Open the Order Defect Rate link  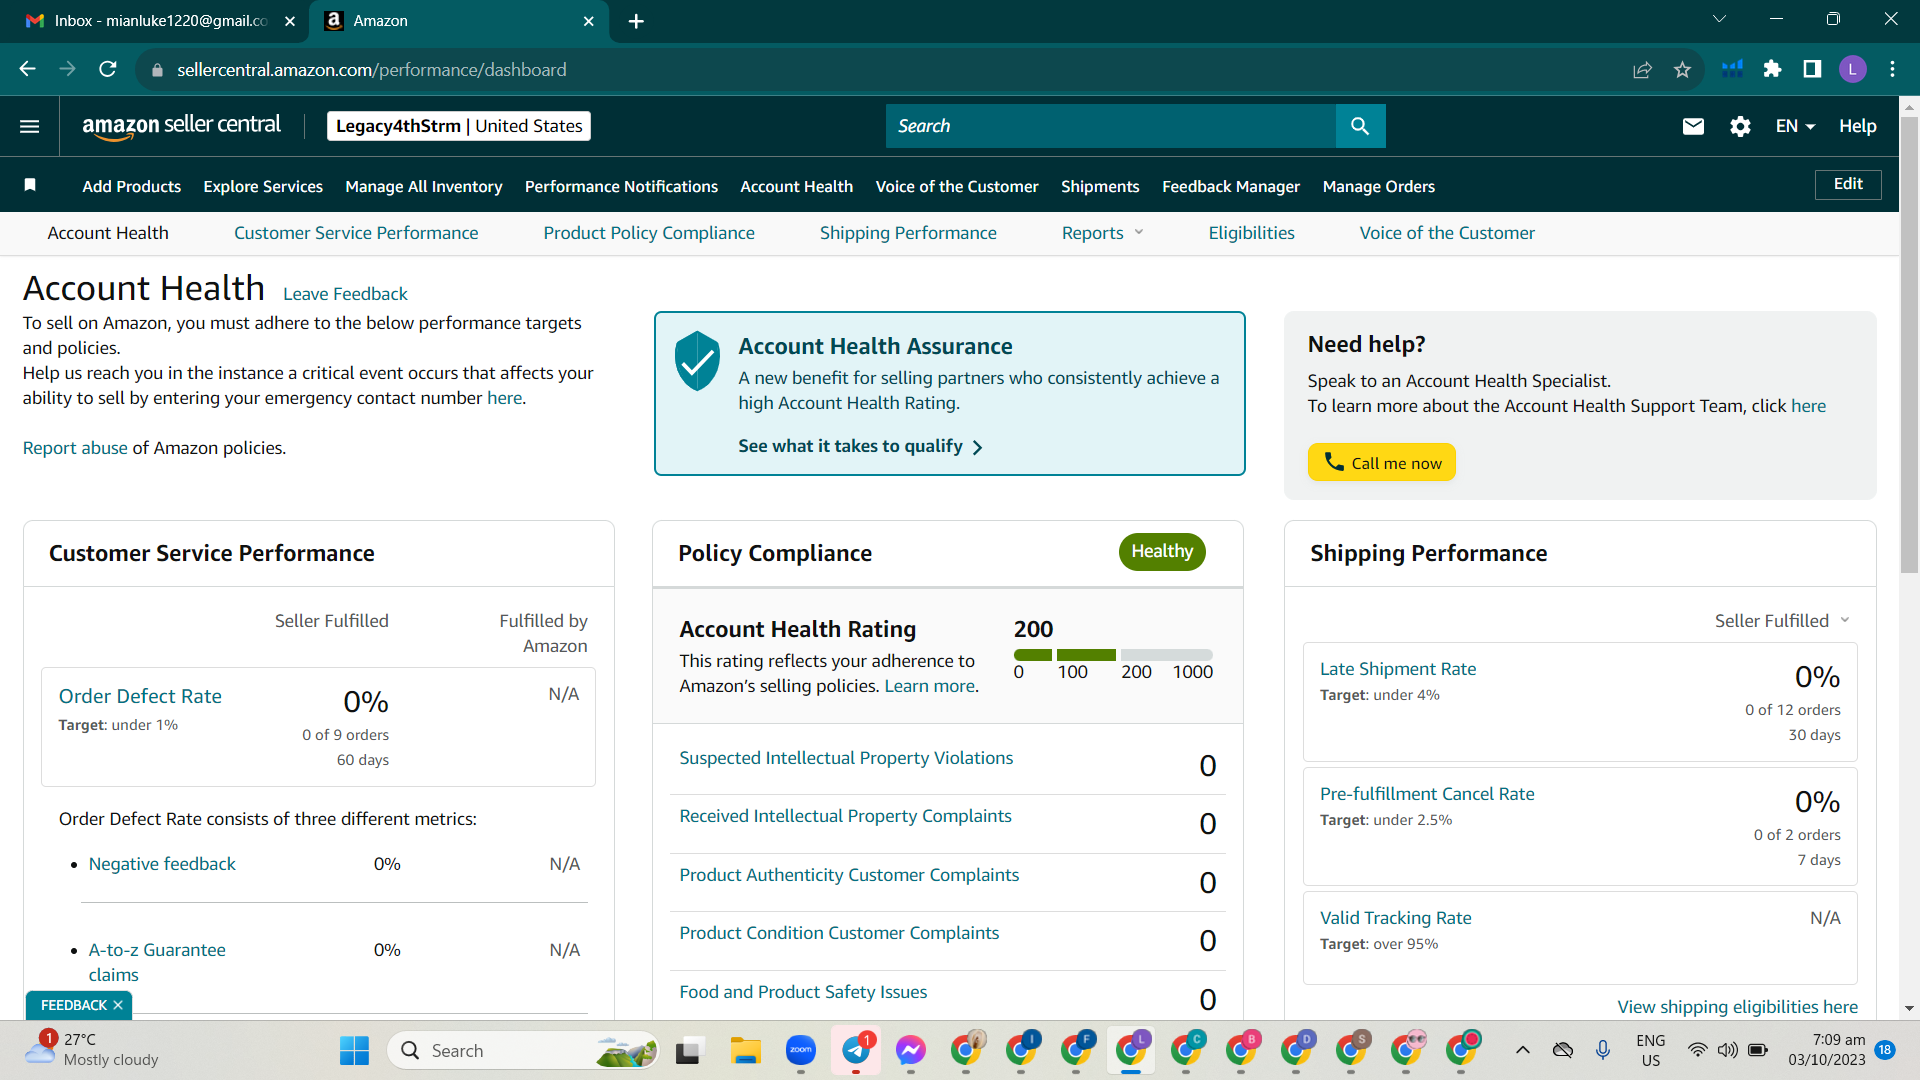click(x=140, y=696)
